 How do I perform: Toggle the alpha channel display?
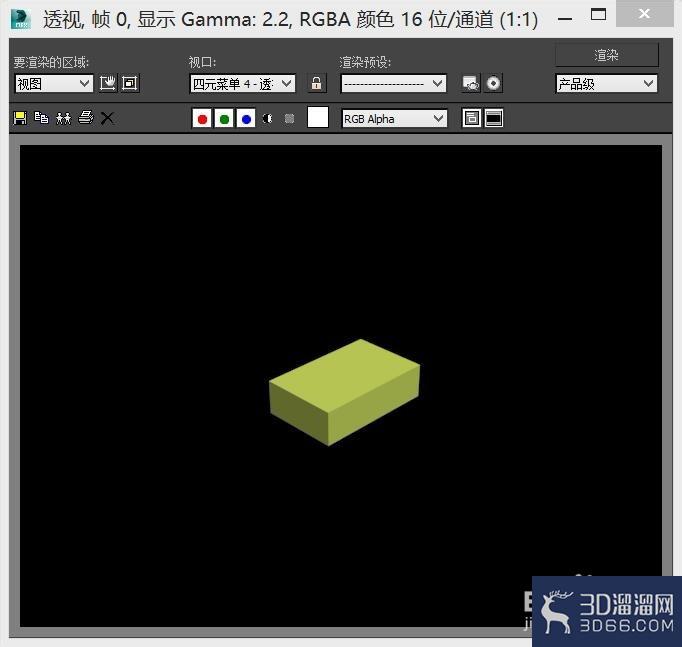[267, 118]
